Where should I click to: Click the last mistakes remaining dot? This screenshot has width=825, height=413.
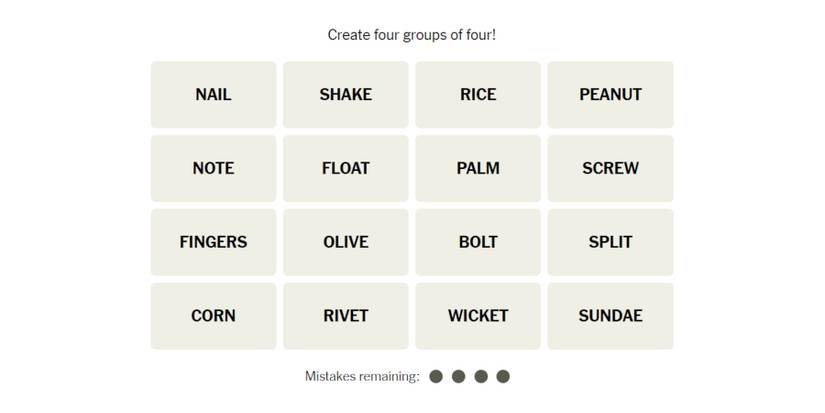point(503,376)
